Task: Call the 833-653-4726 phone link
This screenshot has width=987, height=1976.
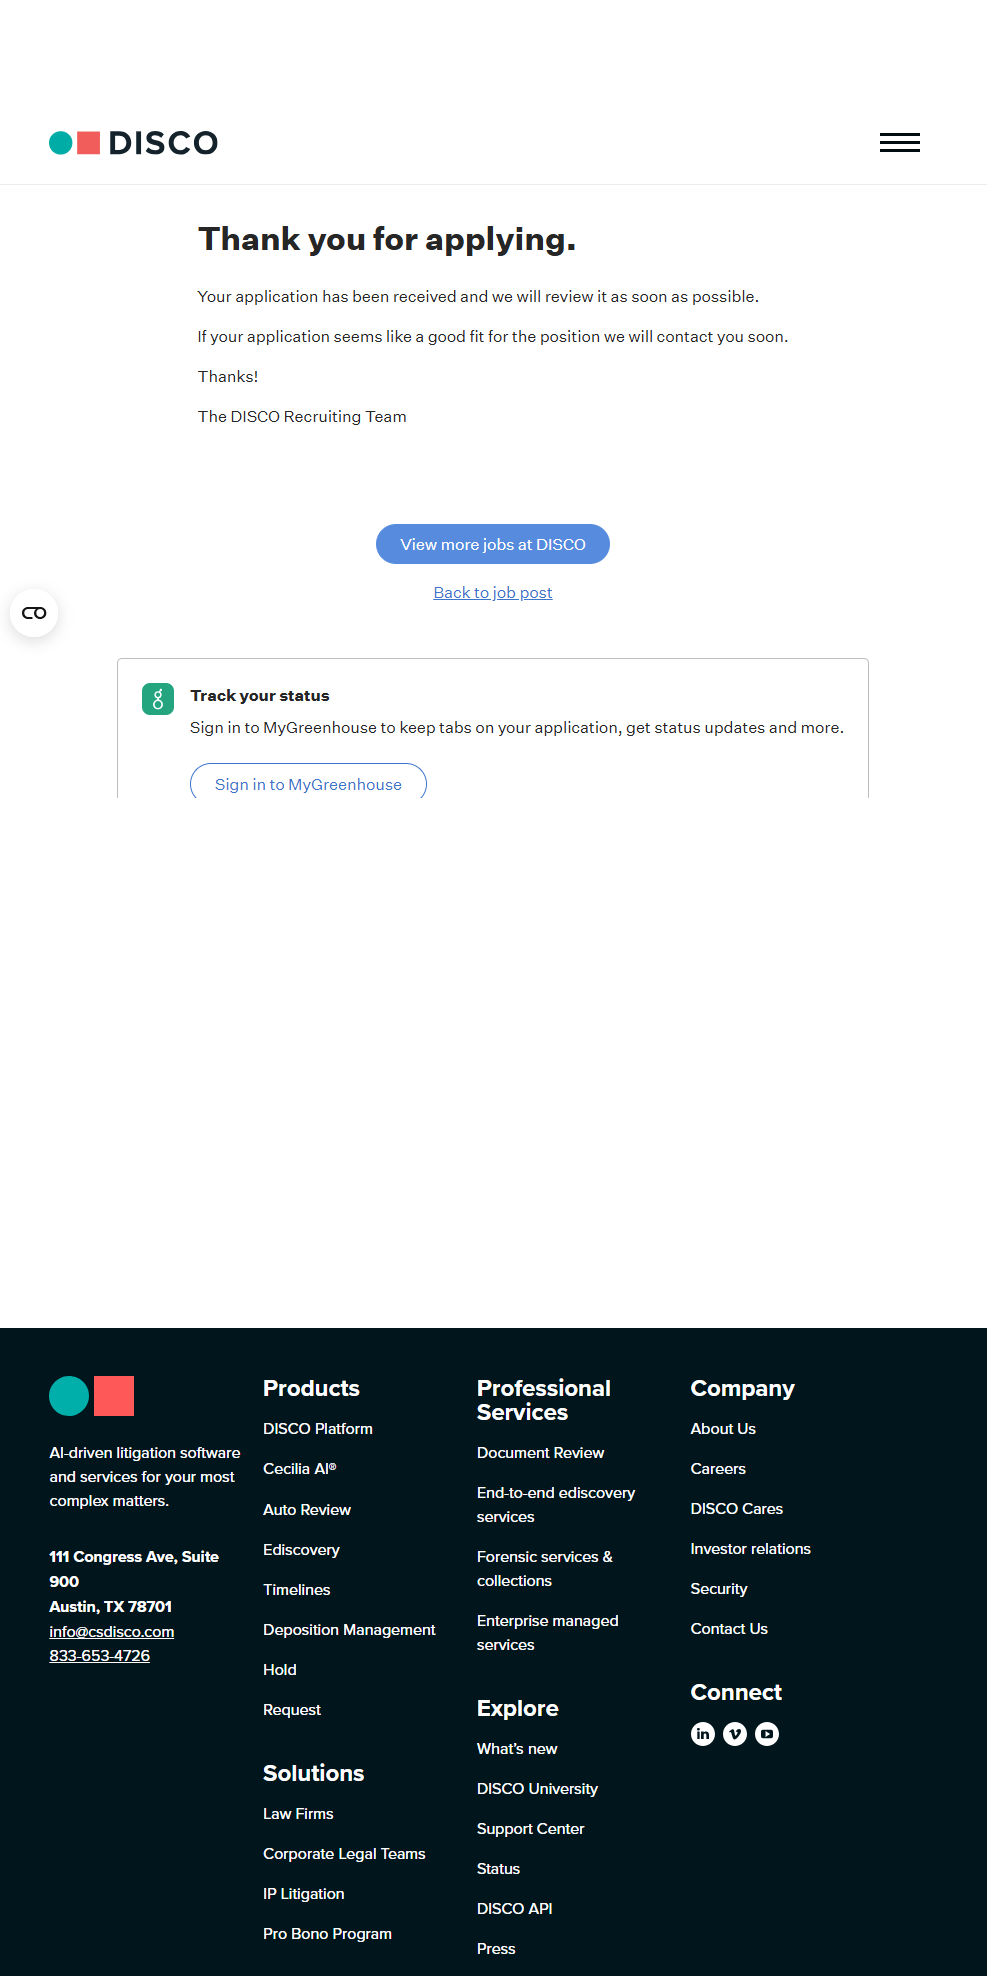Action: (x=100, y=1656)
